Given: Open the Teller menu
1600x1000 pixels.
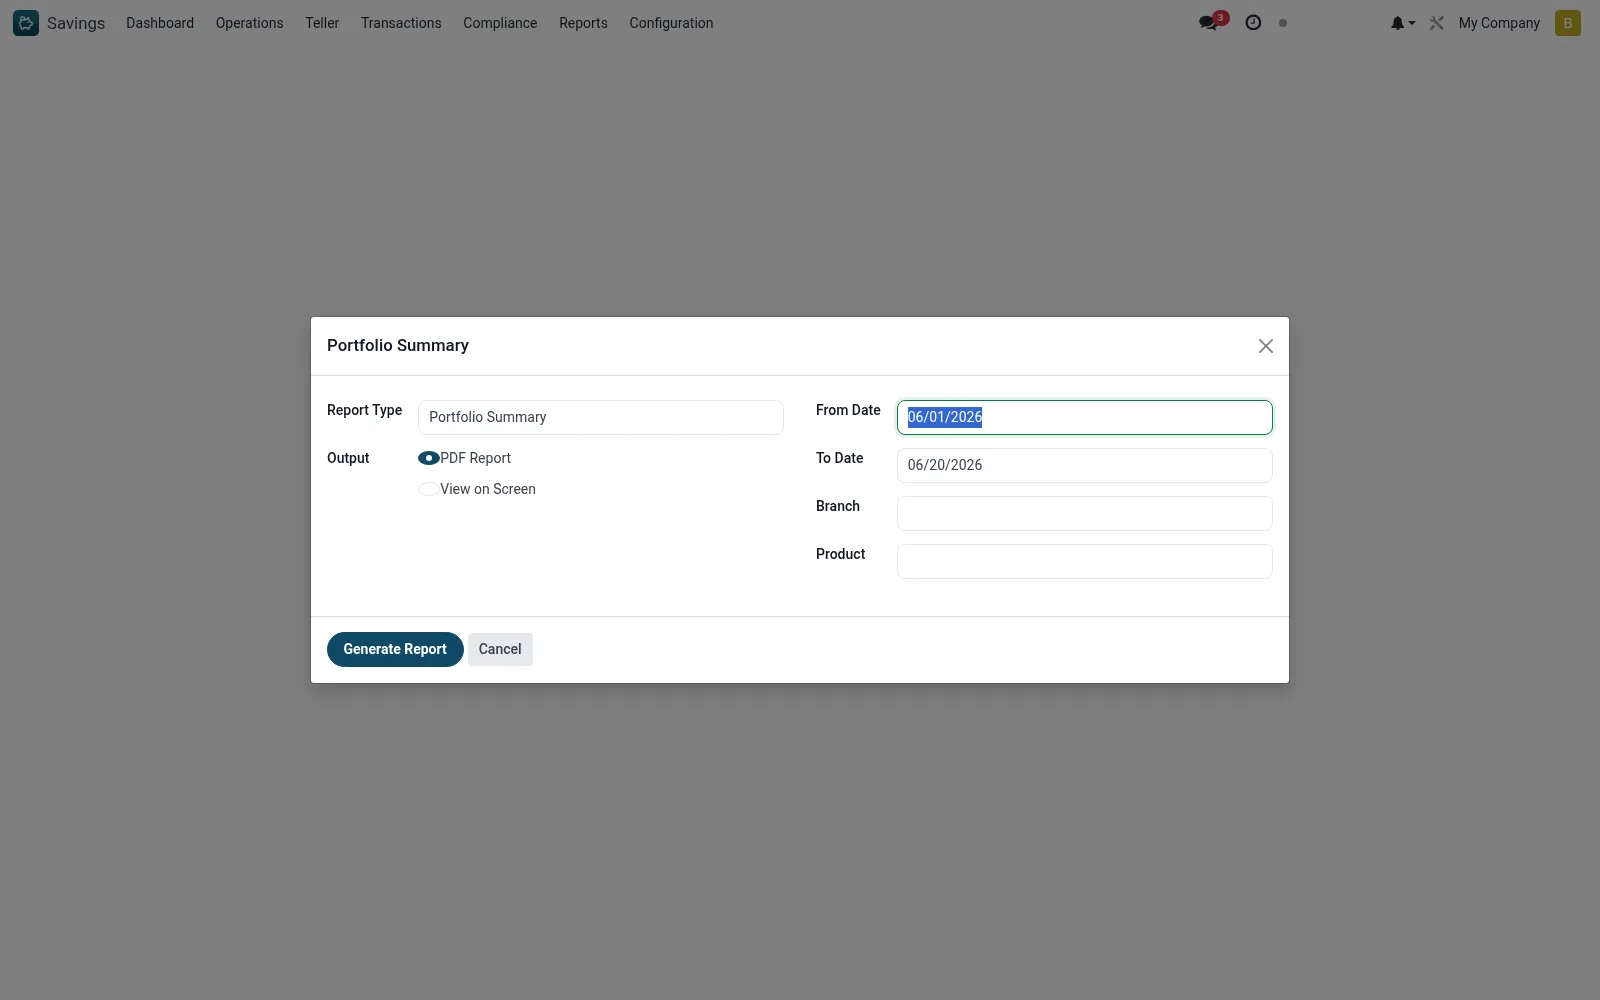Looking at the screenshot, I should [322, 23].
